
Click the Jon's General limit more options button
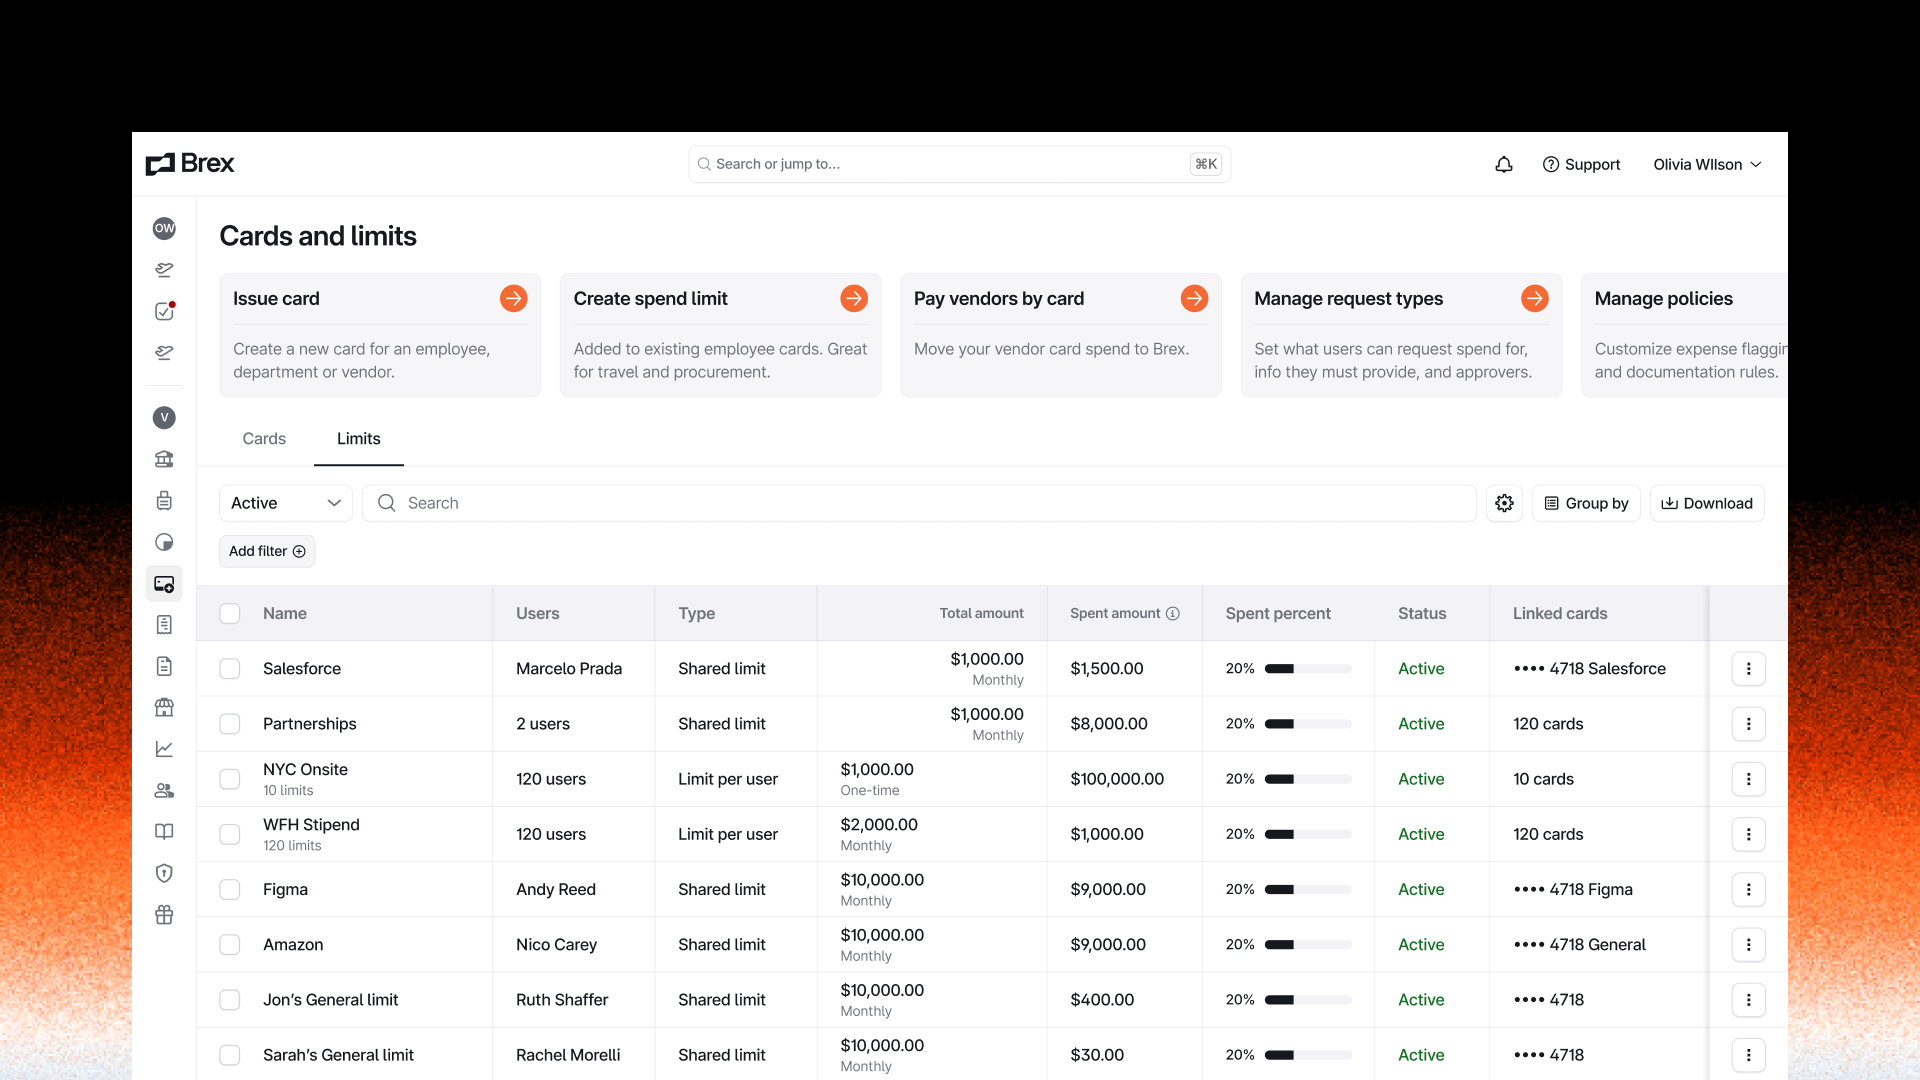point(1748,1000)
